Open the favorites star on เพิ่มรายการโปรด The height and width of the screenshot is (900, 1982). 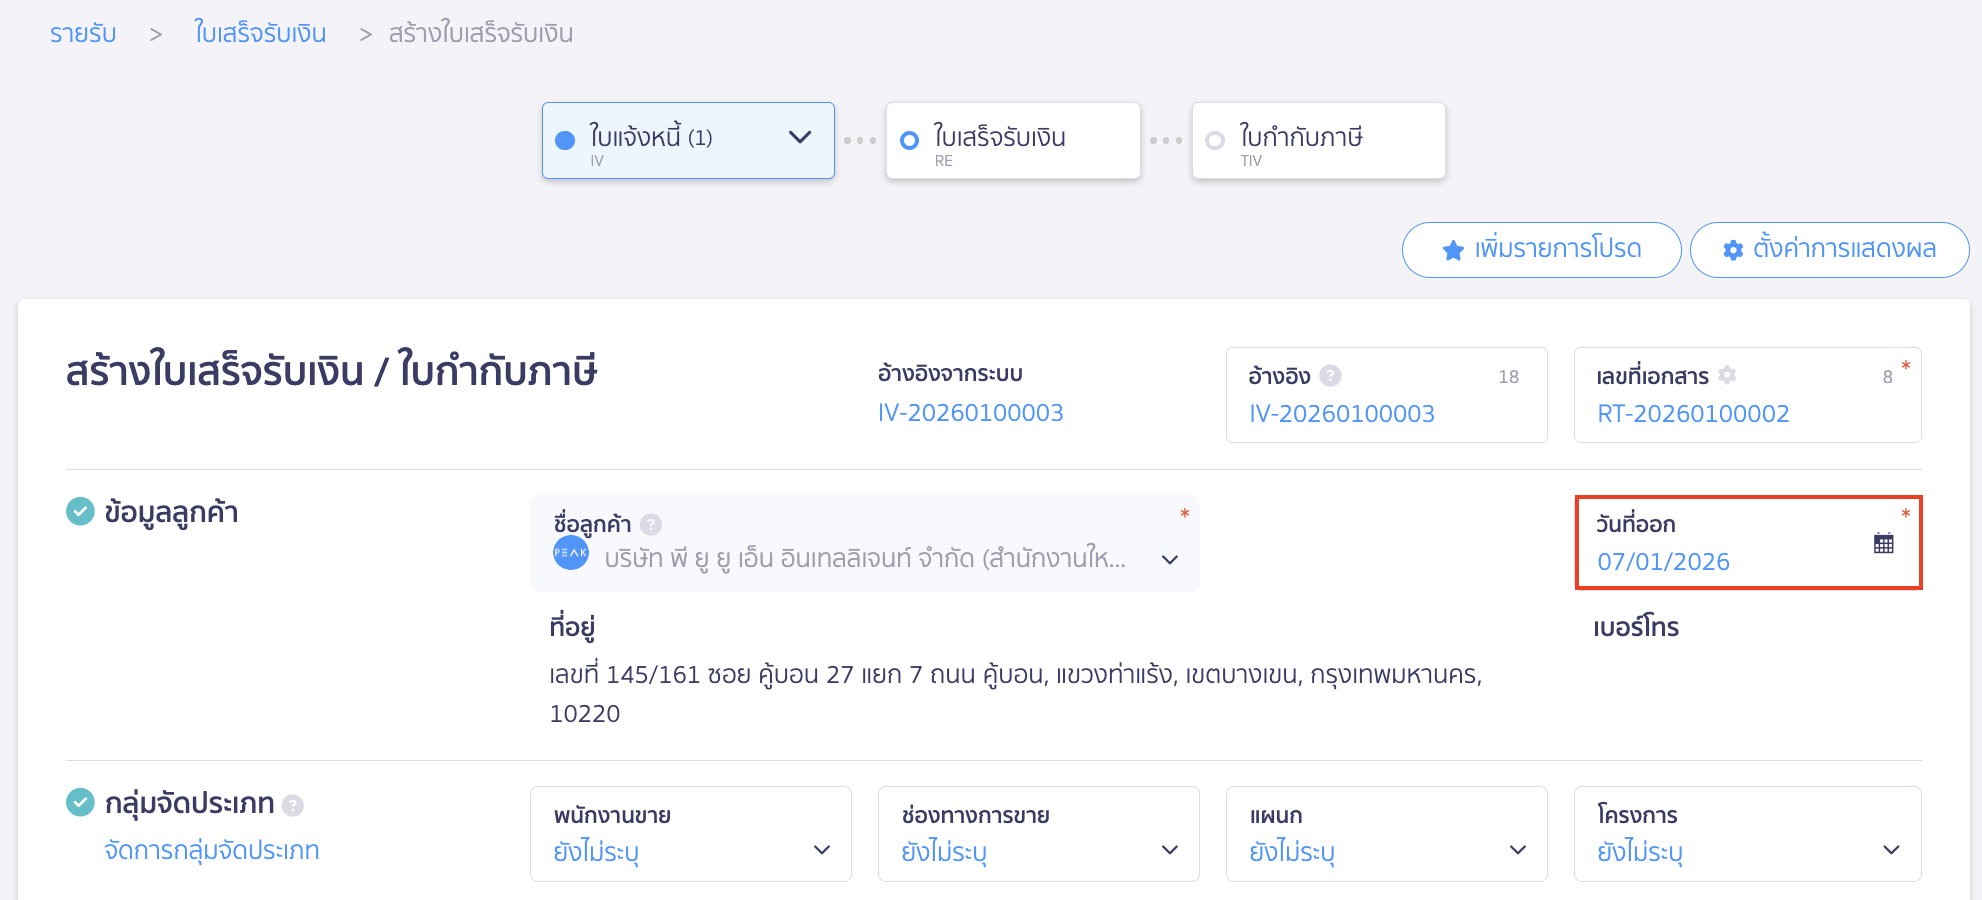[x=1452, y=249]
